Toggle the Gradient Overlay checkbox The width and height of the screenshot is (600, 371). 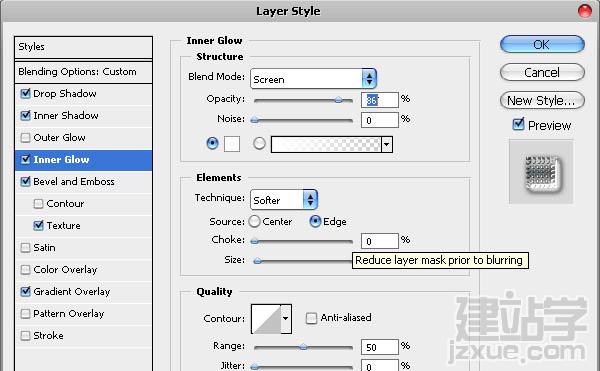pyautogui.click(x=25, y=292)
